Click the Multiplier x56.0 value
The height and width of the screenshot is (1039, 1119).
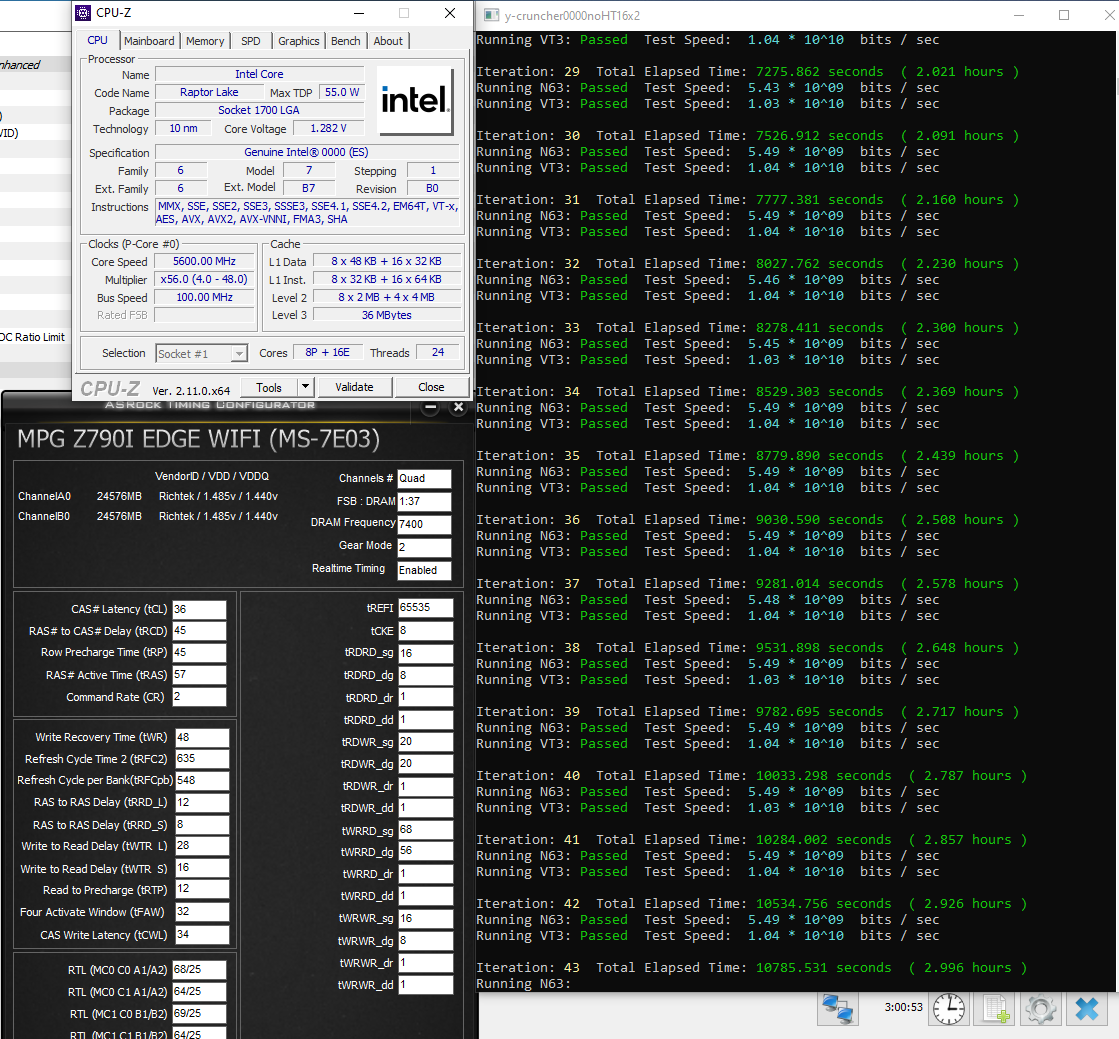(204, 280)
